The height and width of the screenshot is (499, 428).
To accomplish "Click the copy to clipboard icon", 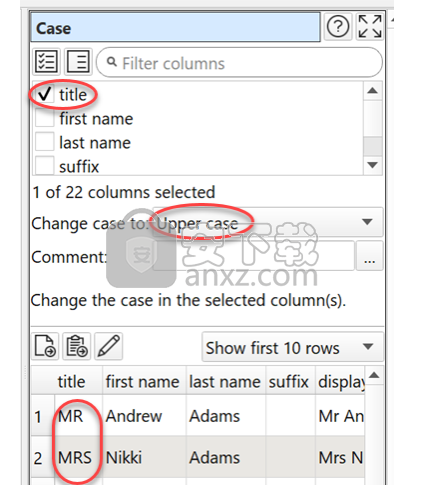I will (x=77, y=346).
